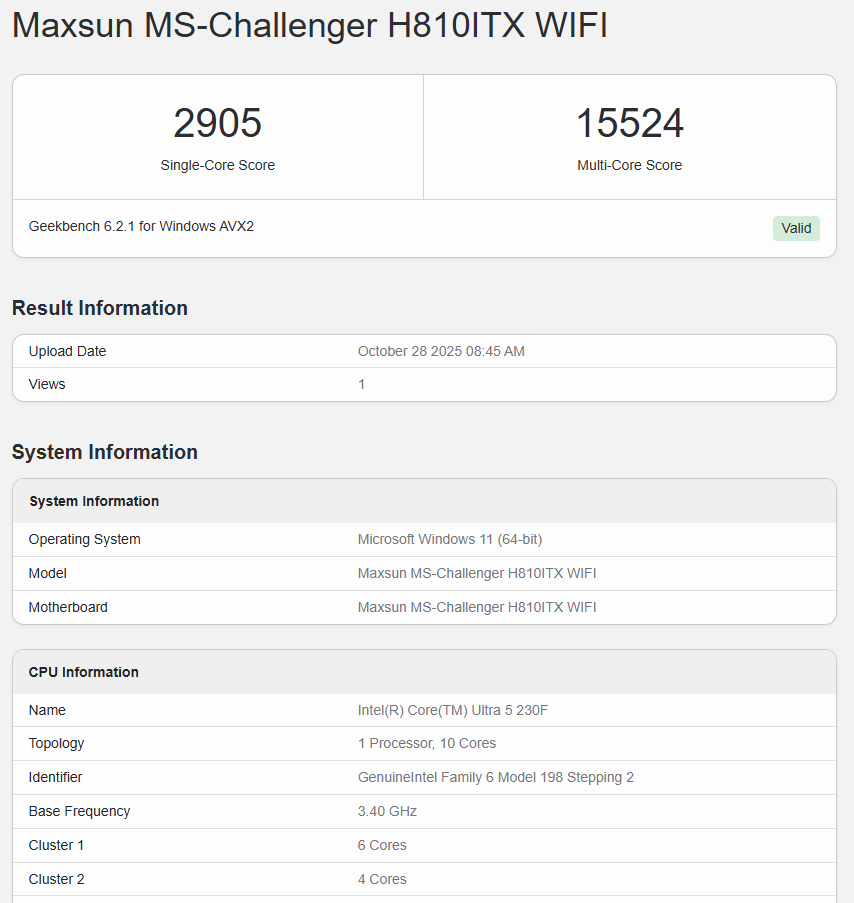Select the Single-Core Score label
This screenshot has width=854, height=903.
point(217,165)
